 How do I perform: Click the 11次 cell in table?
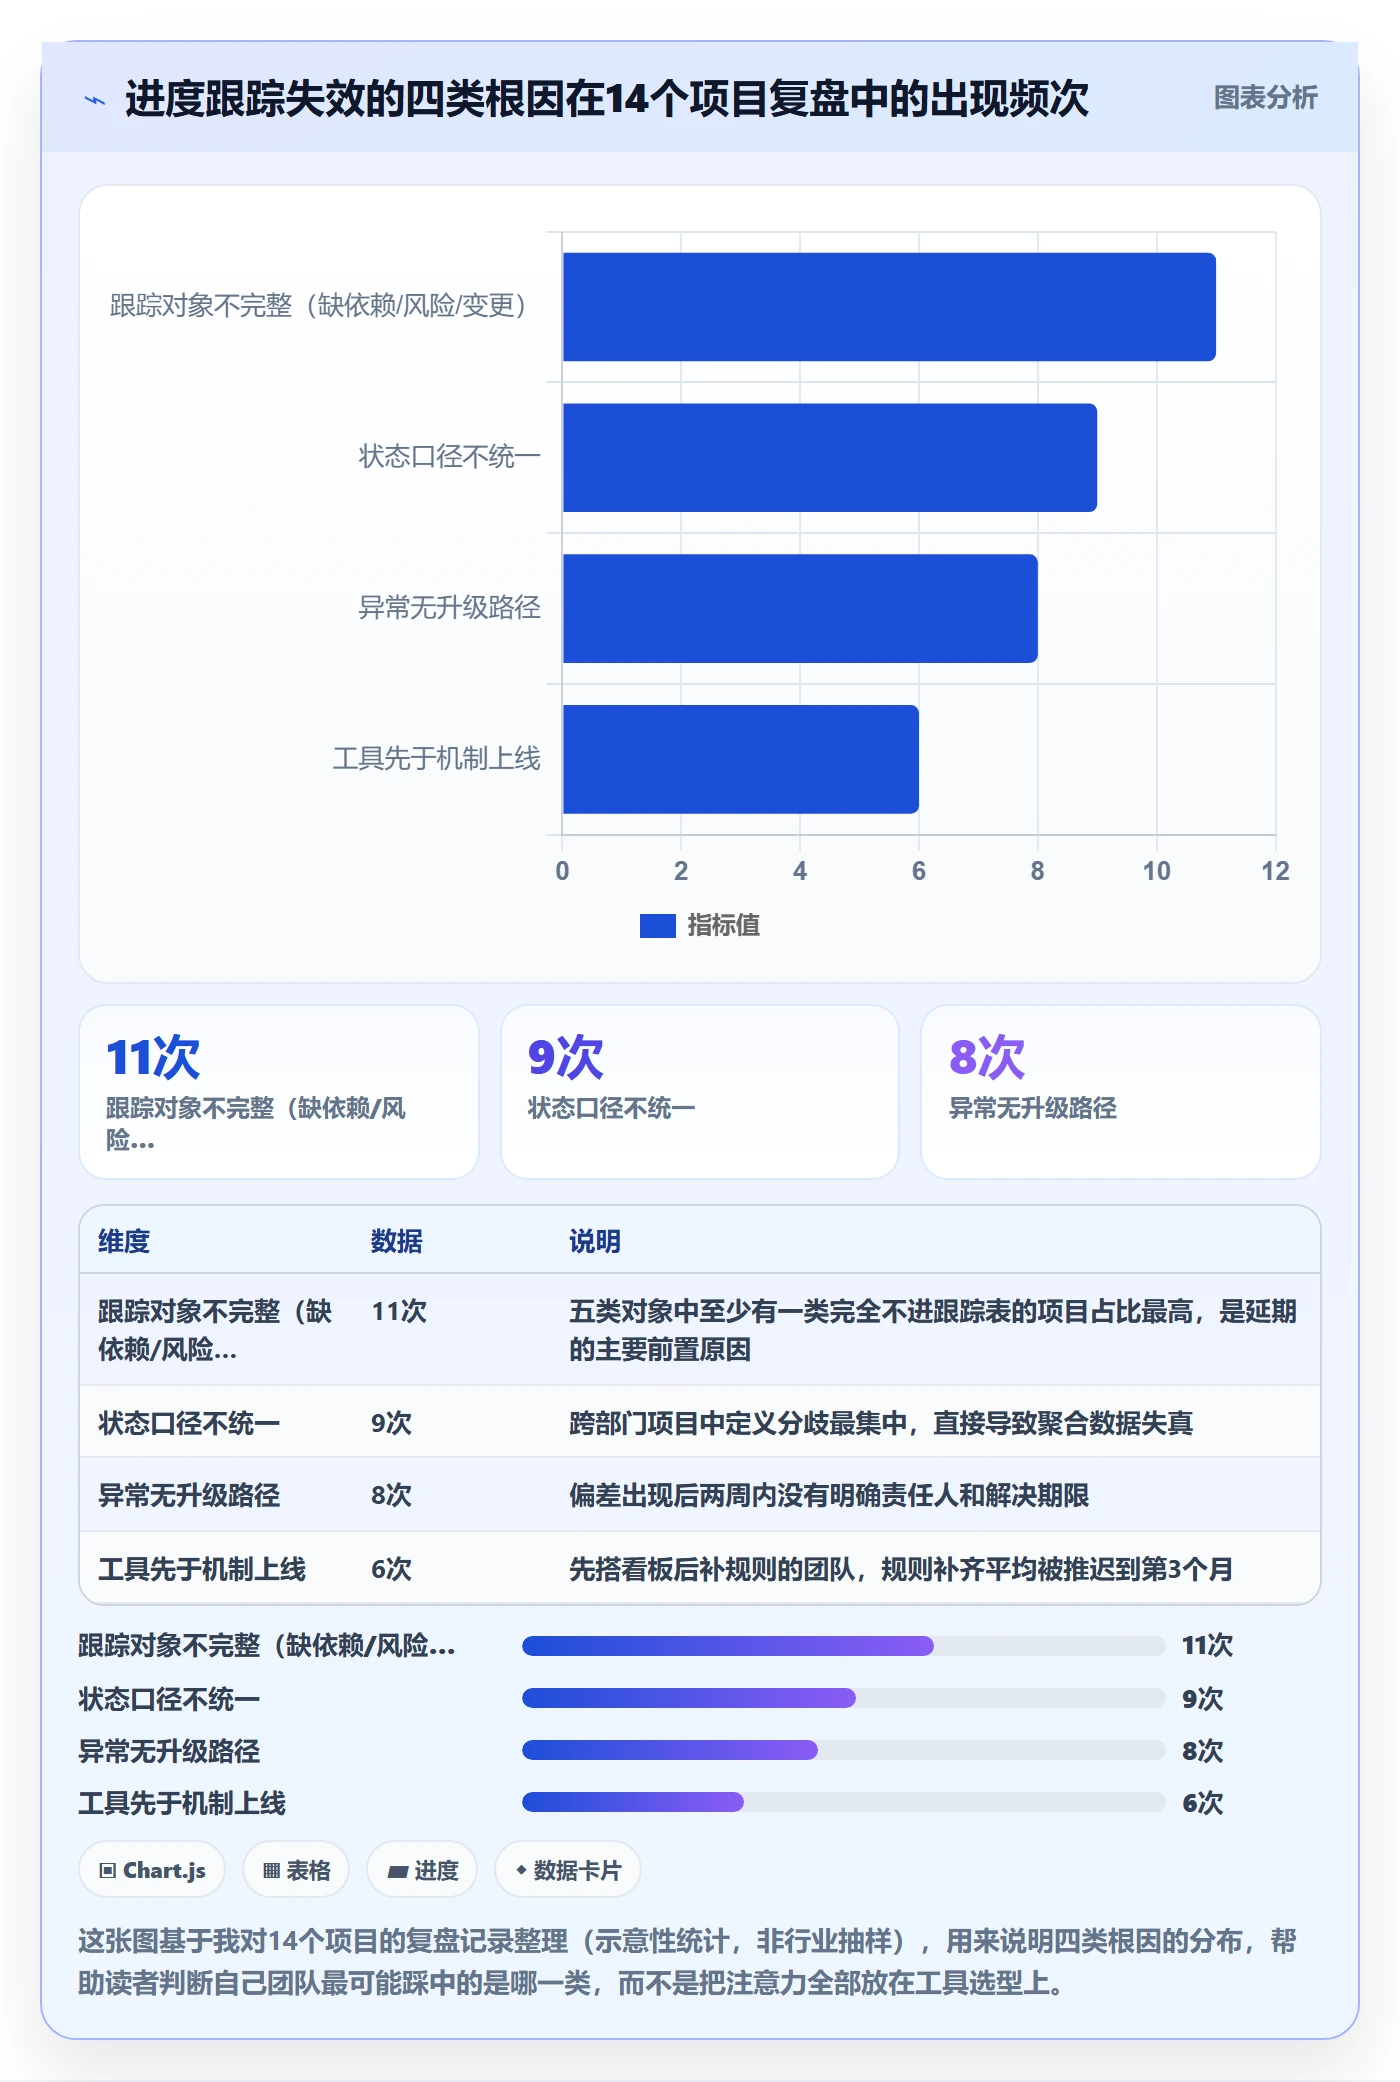(399, 1311)
